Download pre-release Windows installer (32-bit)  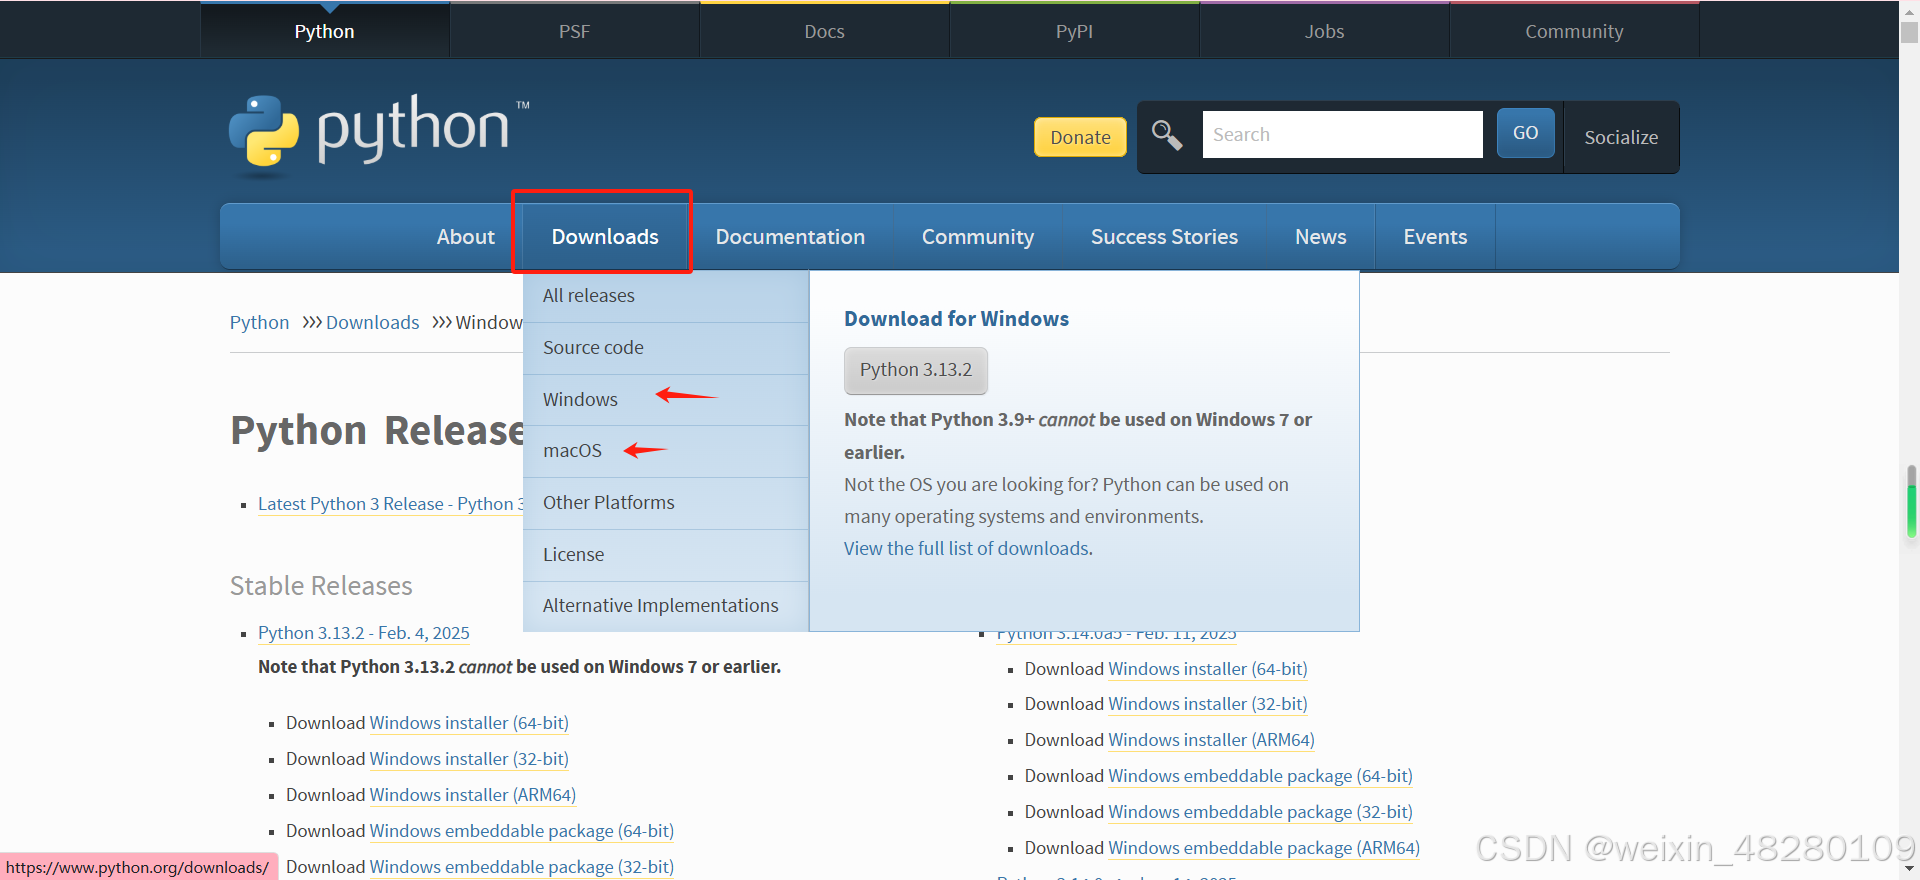(1208, 704)
